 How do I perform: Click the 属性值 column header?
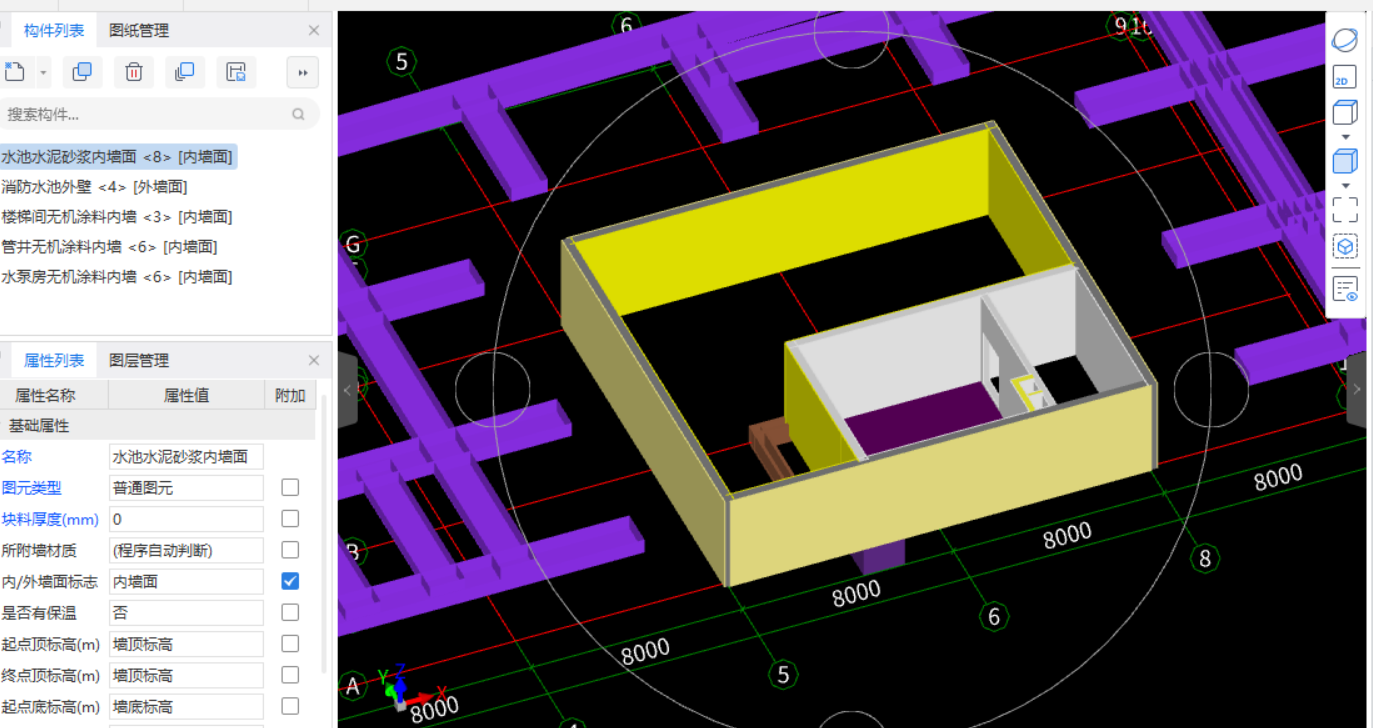tap(186, 395)
